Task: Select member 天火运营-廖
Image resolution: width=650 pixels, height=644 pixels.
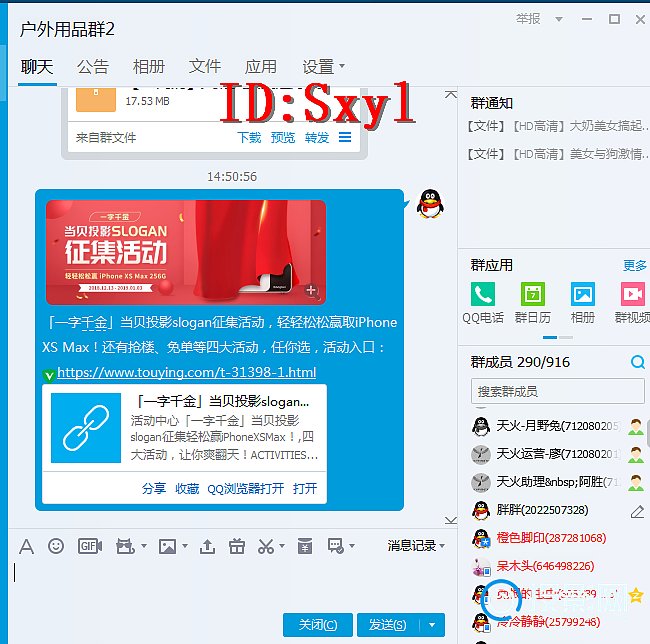Action: [558, 454]
